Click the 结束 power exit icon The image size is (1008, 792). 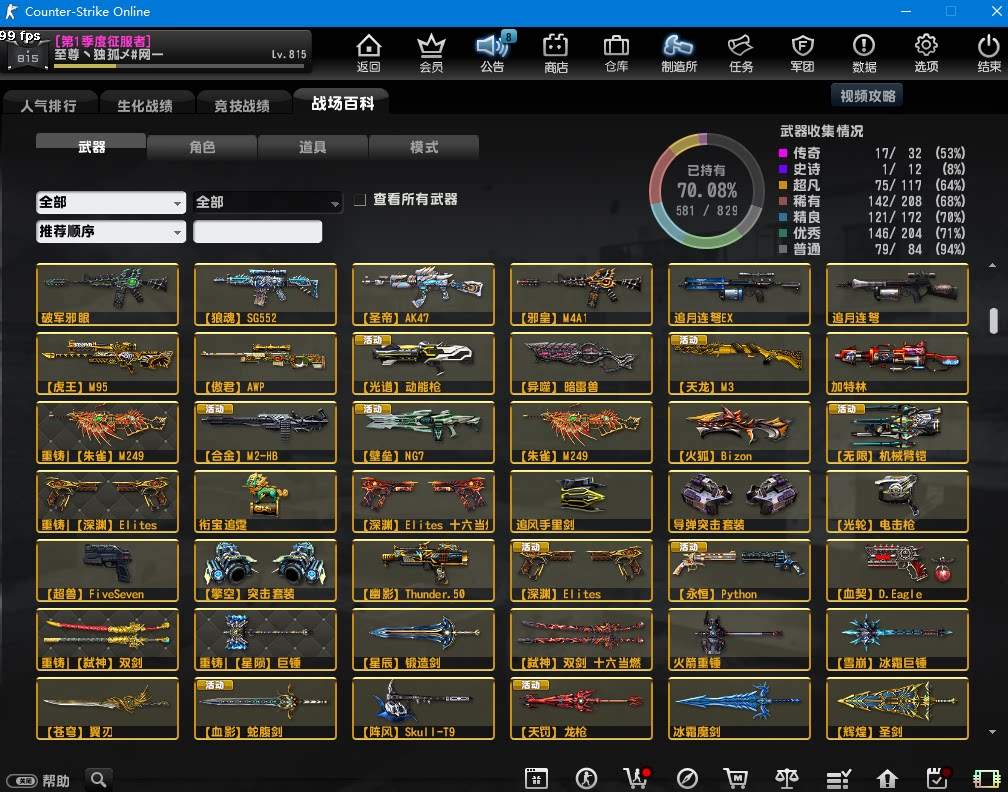[989, 53]
